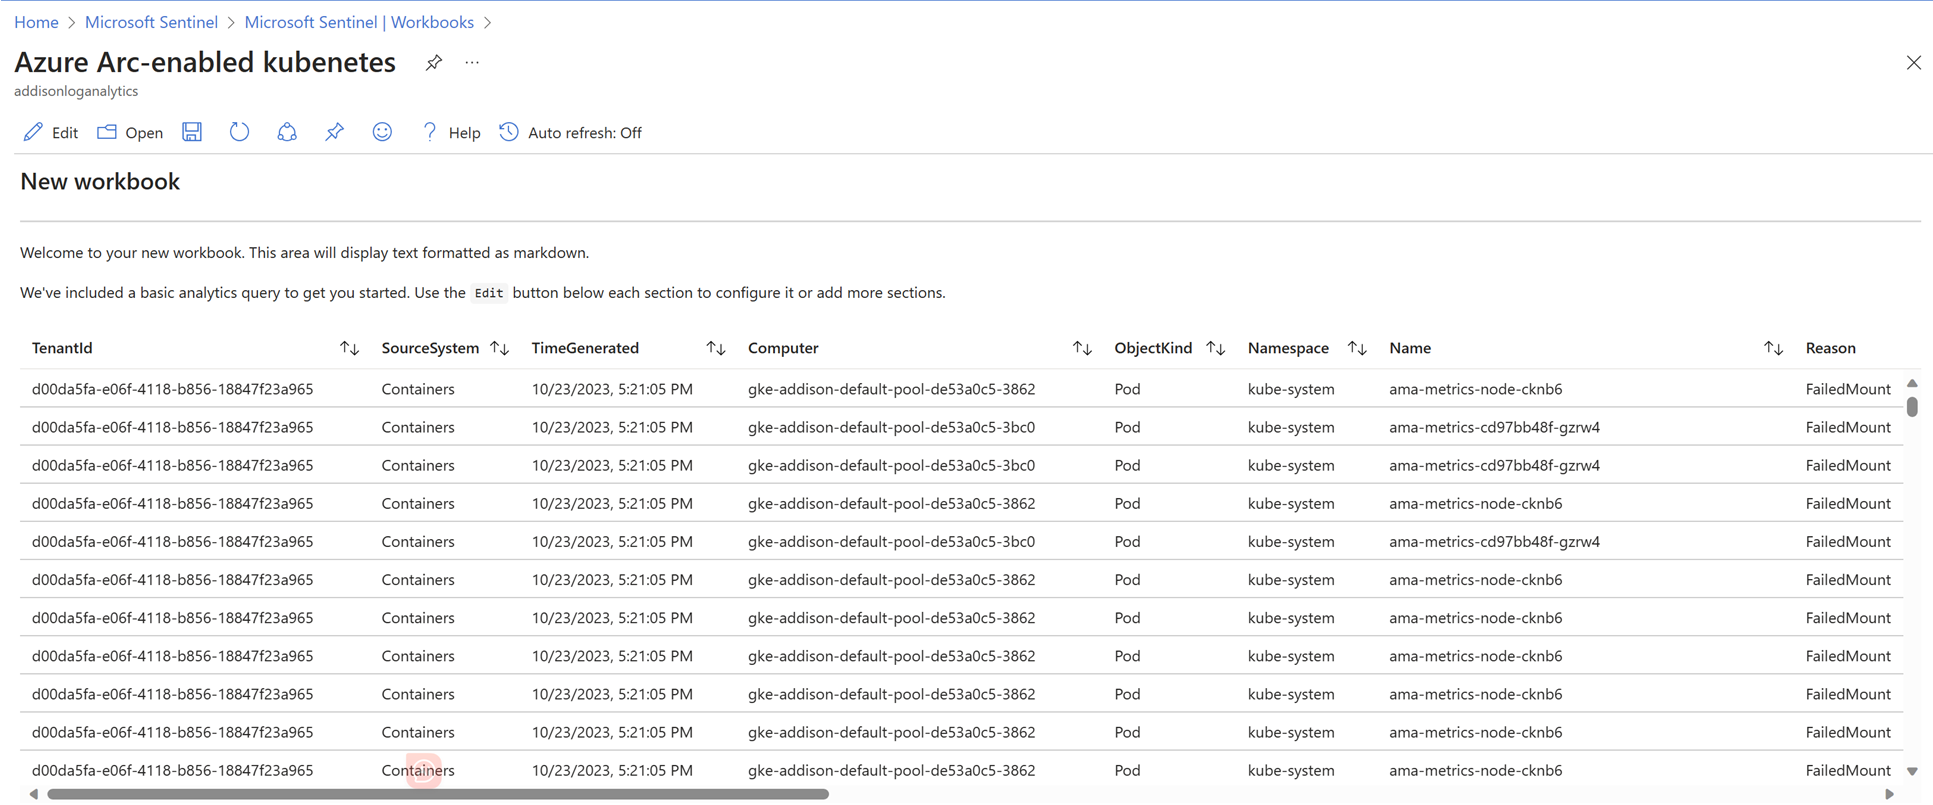This screenshot has width=1933, height=805.
Task: Open Microsoft Sentinel | Workbooks breadcrumb
Action: point(359,22)
